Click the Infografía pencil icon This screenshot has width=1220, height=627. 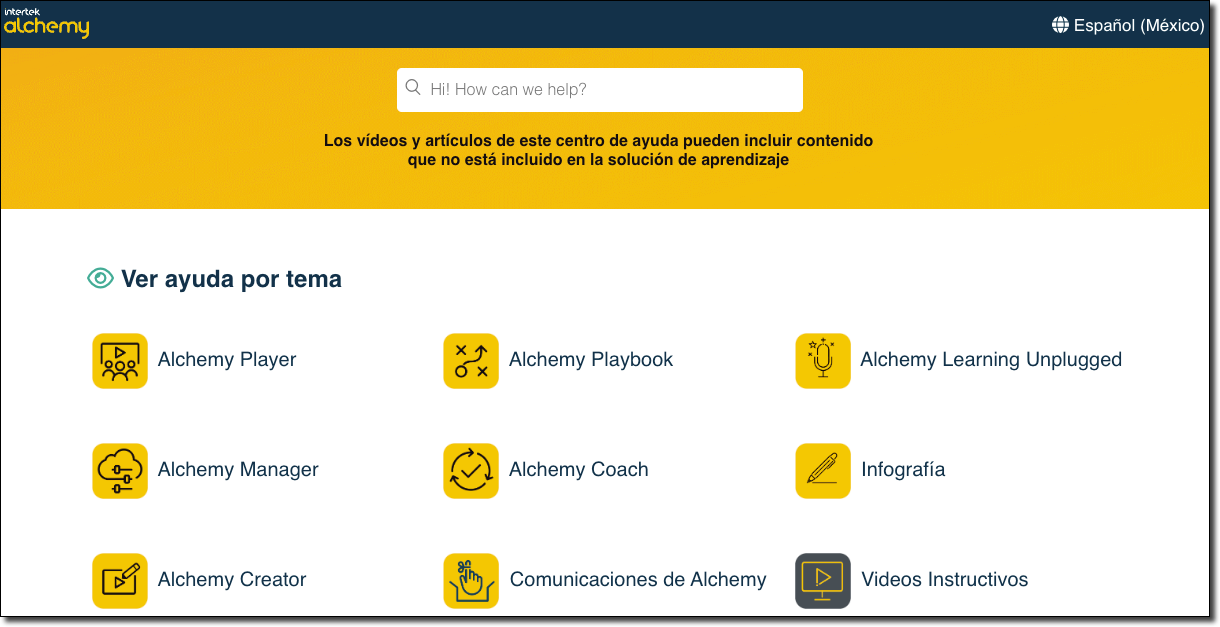pos(823,470)
